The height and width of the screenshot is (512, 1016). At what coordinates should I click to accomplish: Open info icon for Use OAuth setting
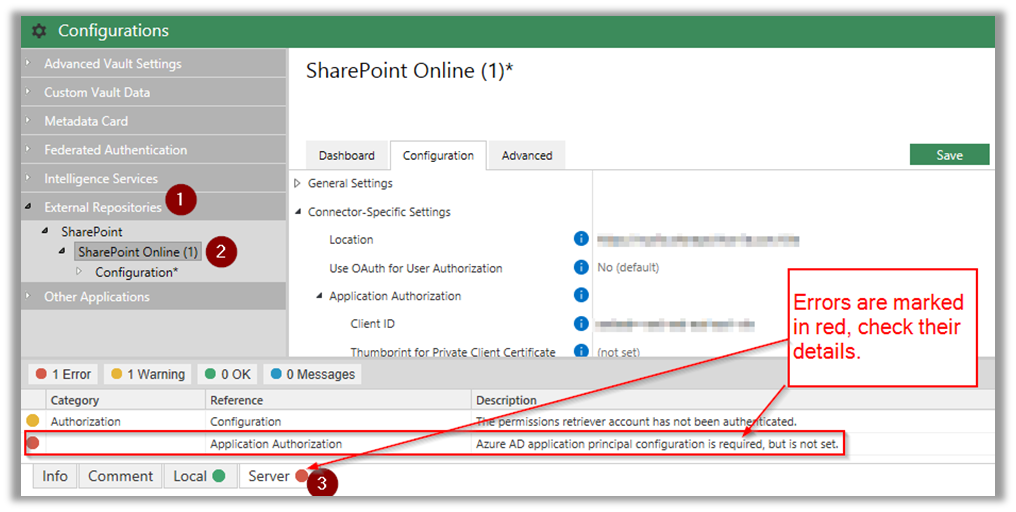(x=581, y=267)
